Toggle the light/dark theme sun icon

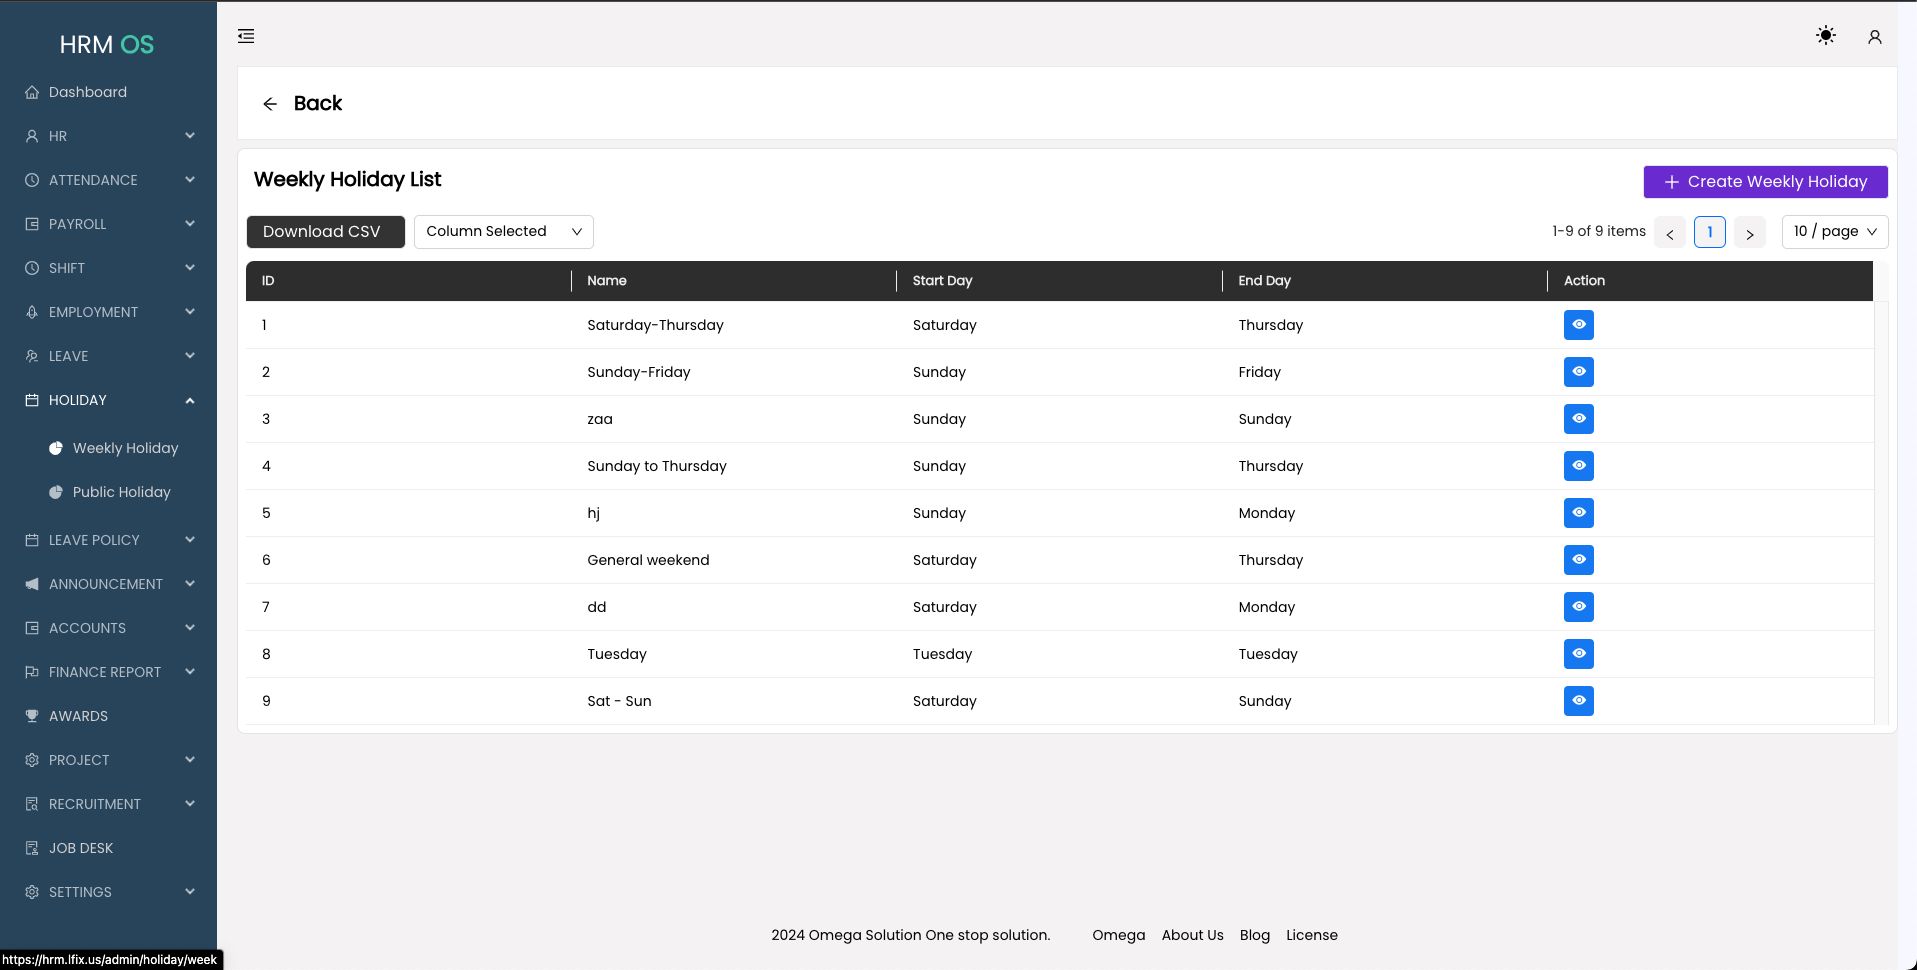coord(1825,36)
